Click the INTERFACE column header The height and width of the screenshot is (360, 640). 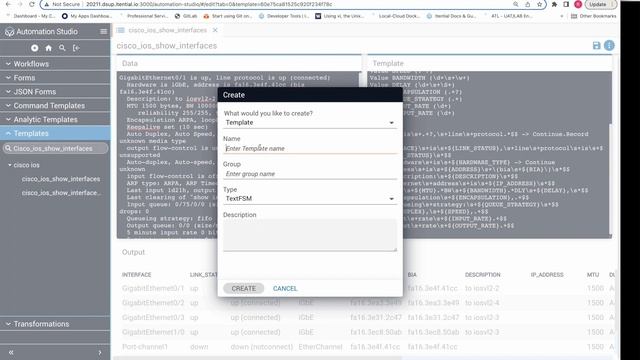pos(136,275)
